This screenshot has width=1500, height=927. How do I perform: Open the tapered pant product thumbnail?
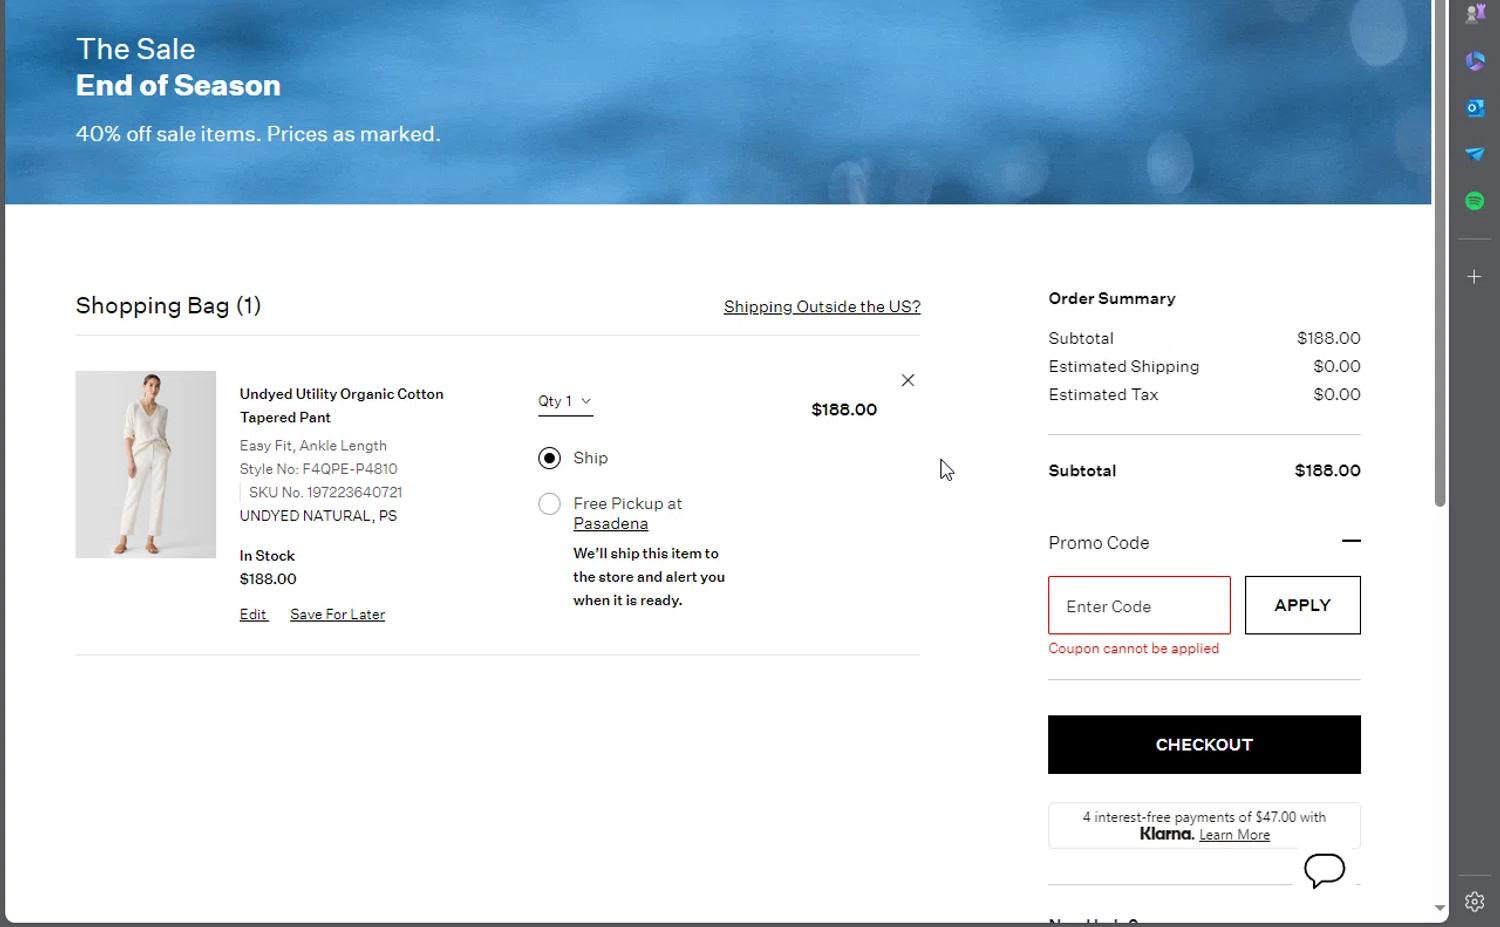145,464
